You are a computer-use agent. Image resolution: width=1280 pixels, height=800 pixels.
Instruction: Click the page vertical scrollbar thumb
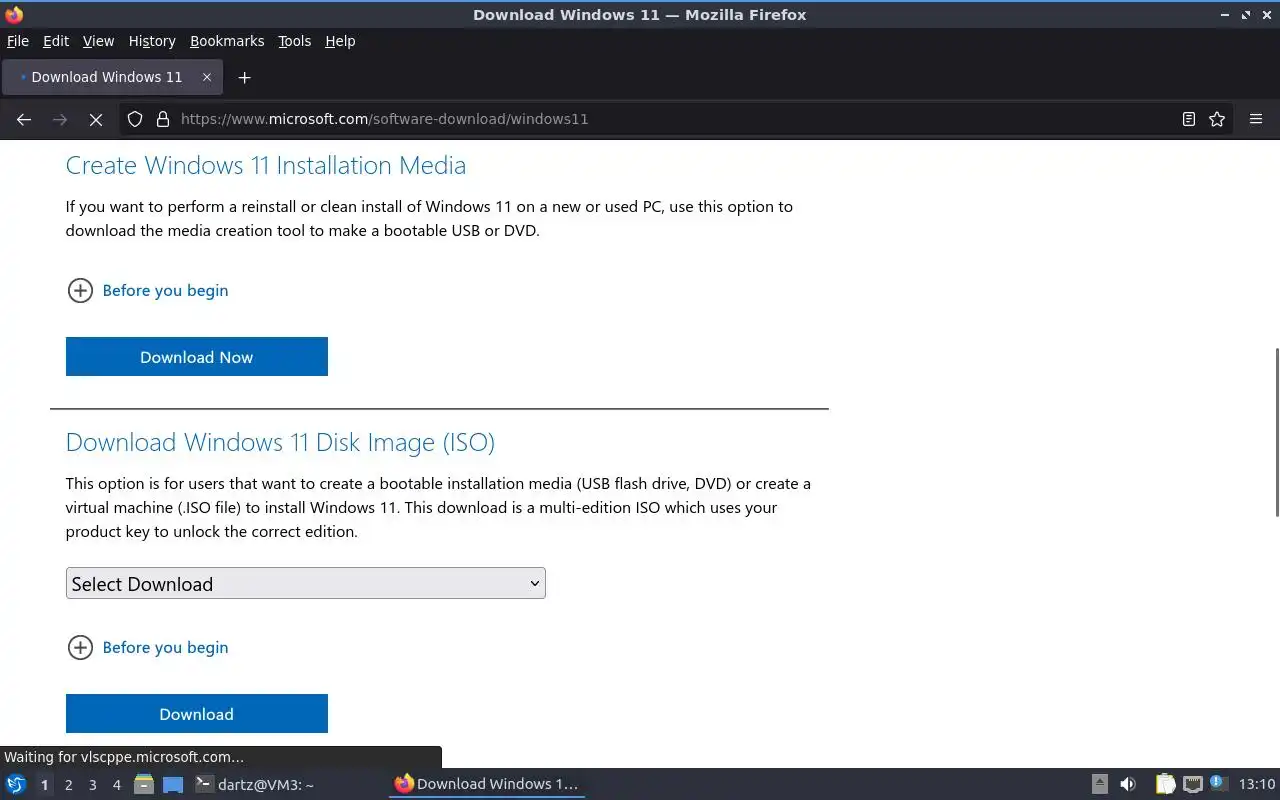tap(1276, 433)
